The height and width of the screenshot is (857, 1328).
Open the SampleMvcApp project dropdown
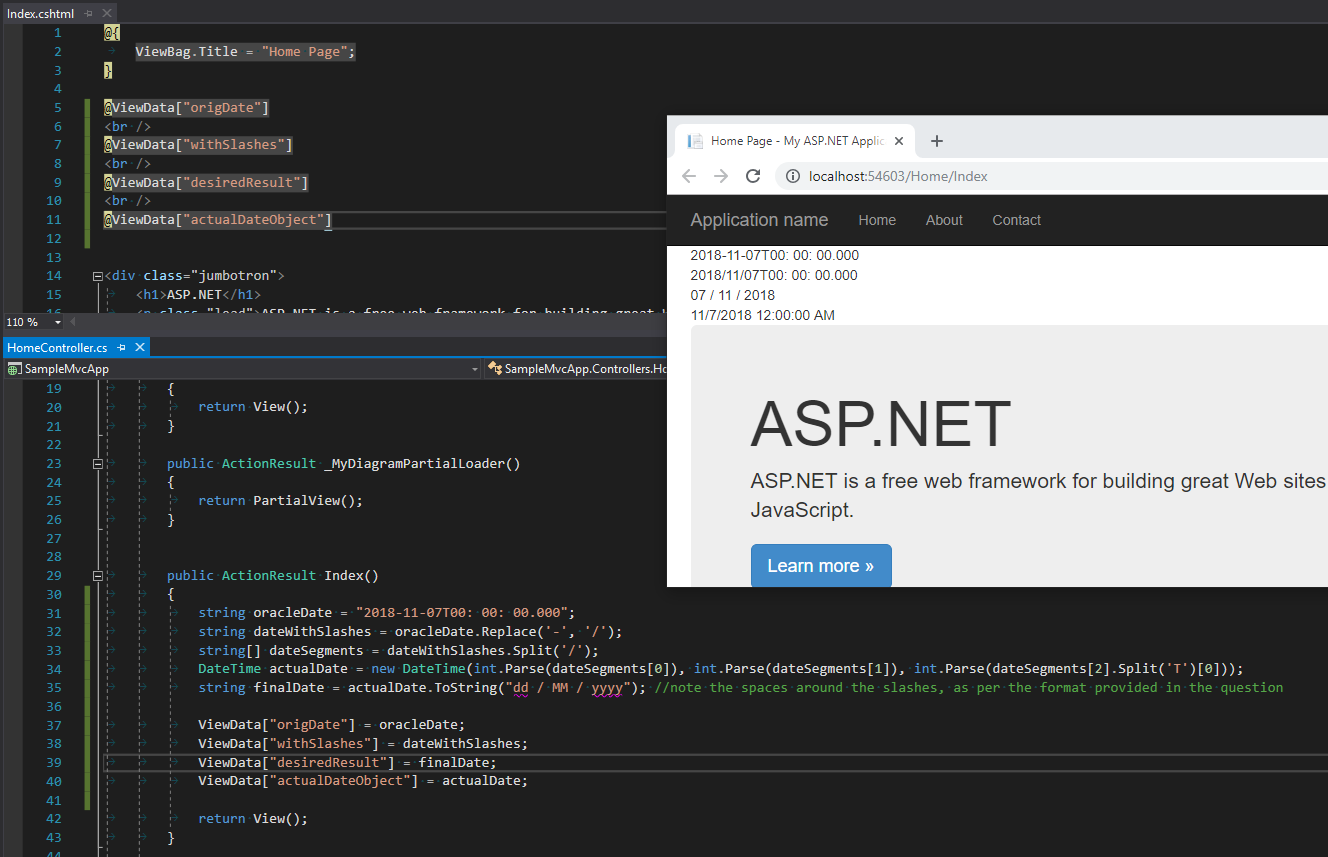475,369
